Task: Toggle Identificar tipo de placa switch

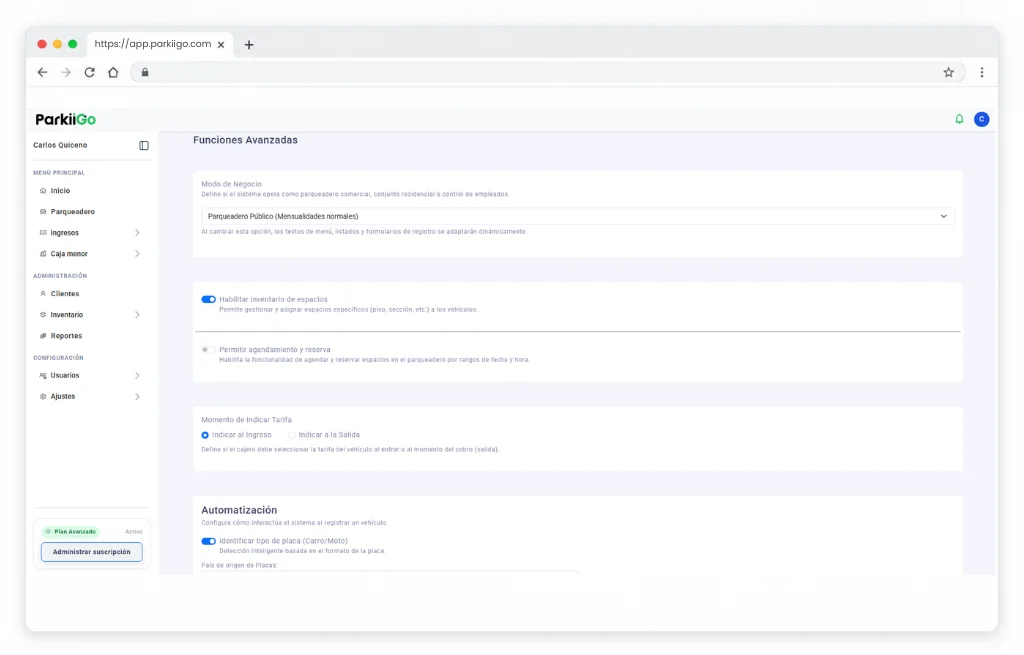Action: (208, 541)
